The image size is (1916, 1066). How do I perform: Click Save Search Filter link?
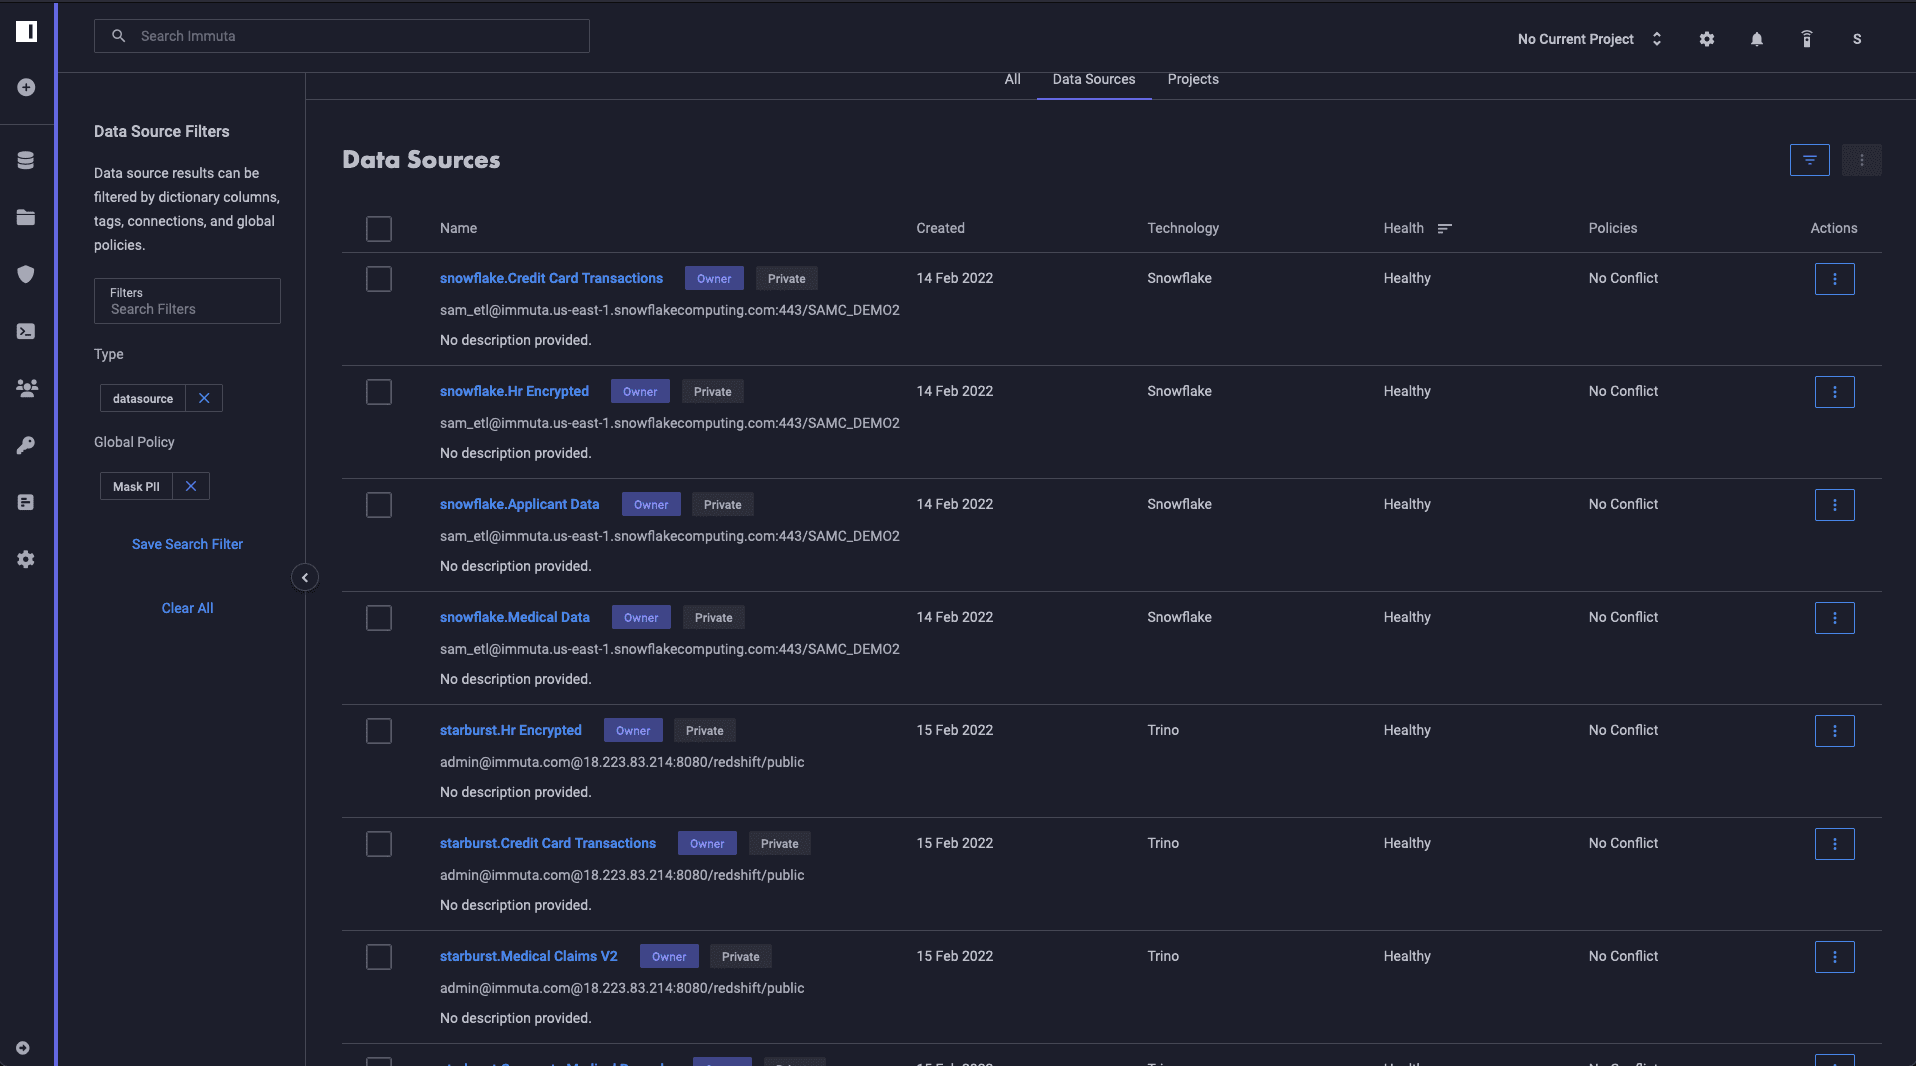187,544
